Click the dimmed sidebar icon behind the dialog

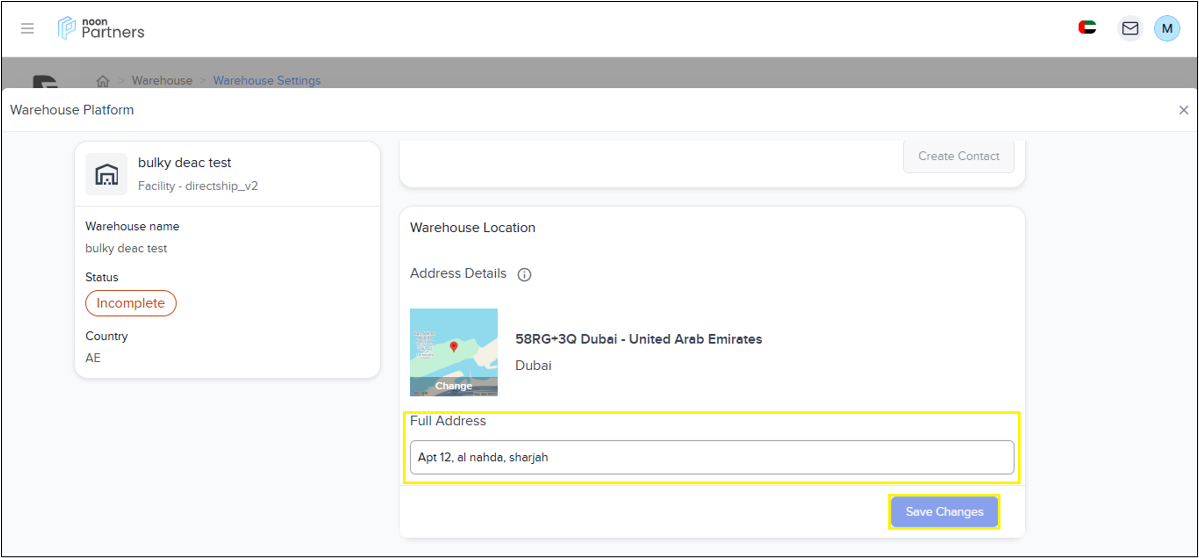pos(44,82)
